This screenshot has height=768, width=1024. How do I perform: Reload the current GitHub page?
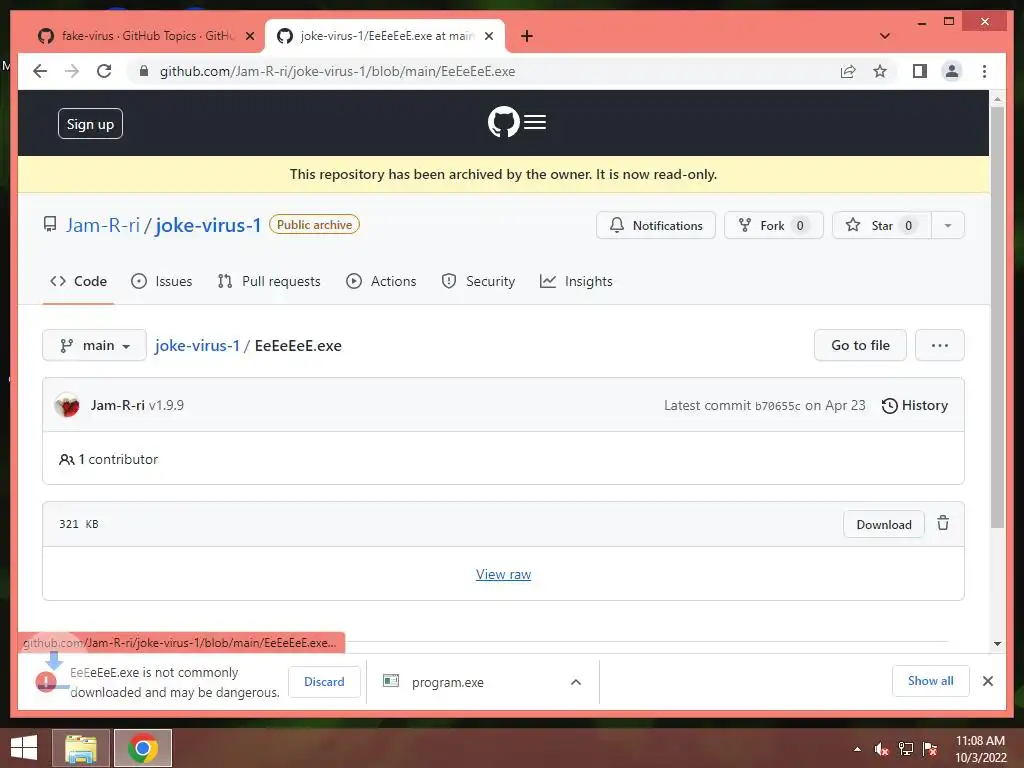[104, 71]
